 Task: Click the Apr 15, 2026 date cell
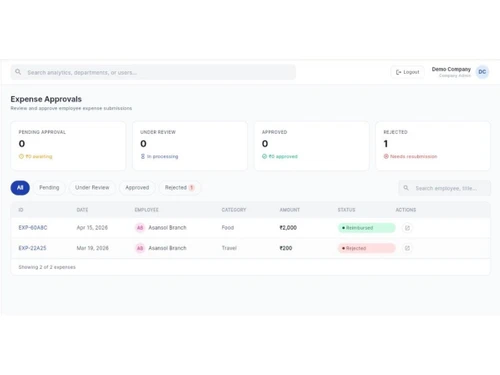pos(92,228)
